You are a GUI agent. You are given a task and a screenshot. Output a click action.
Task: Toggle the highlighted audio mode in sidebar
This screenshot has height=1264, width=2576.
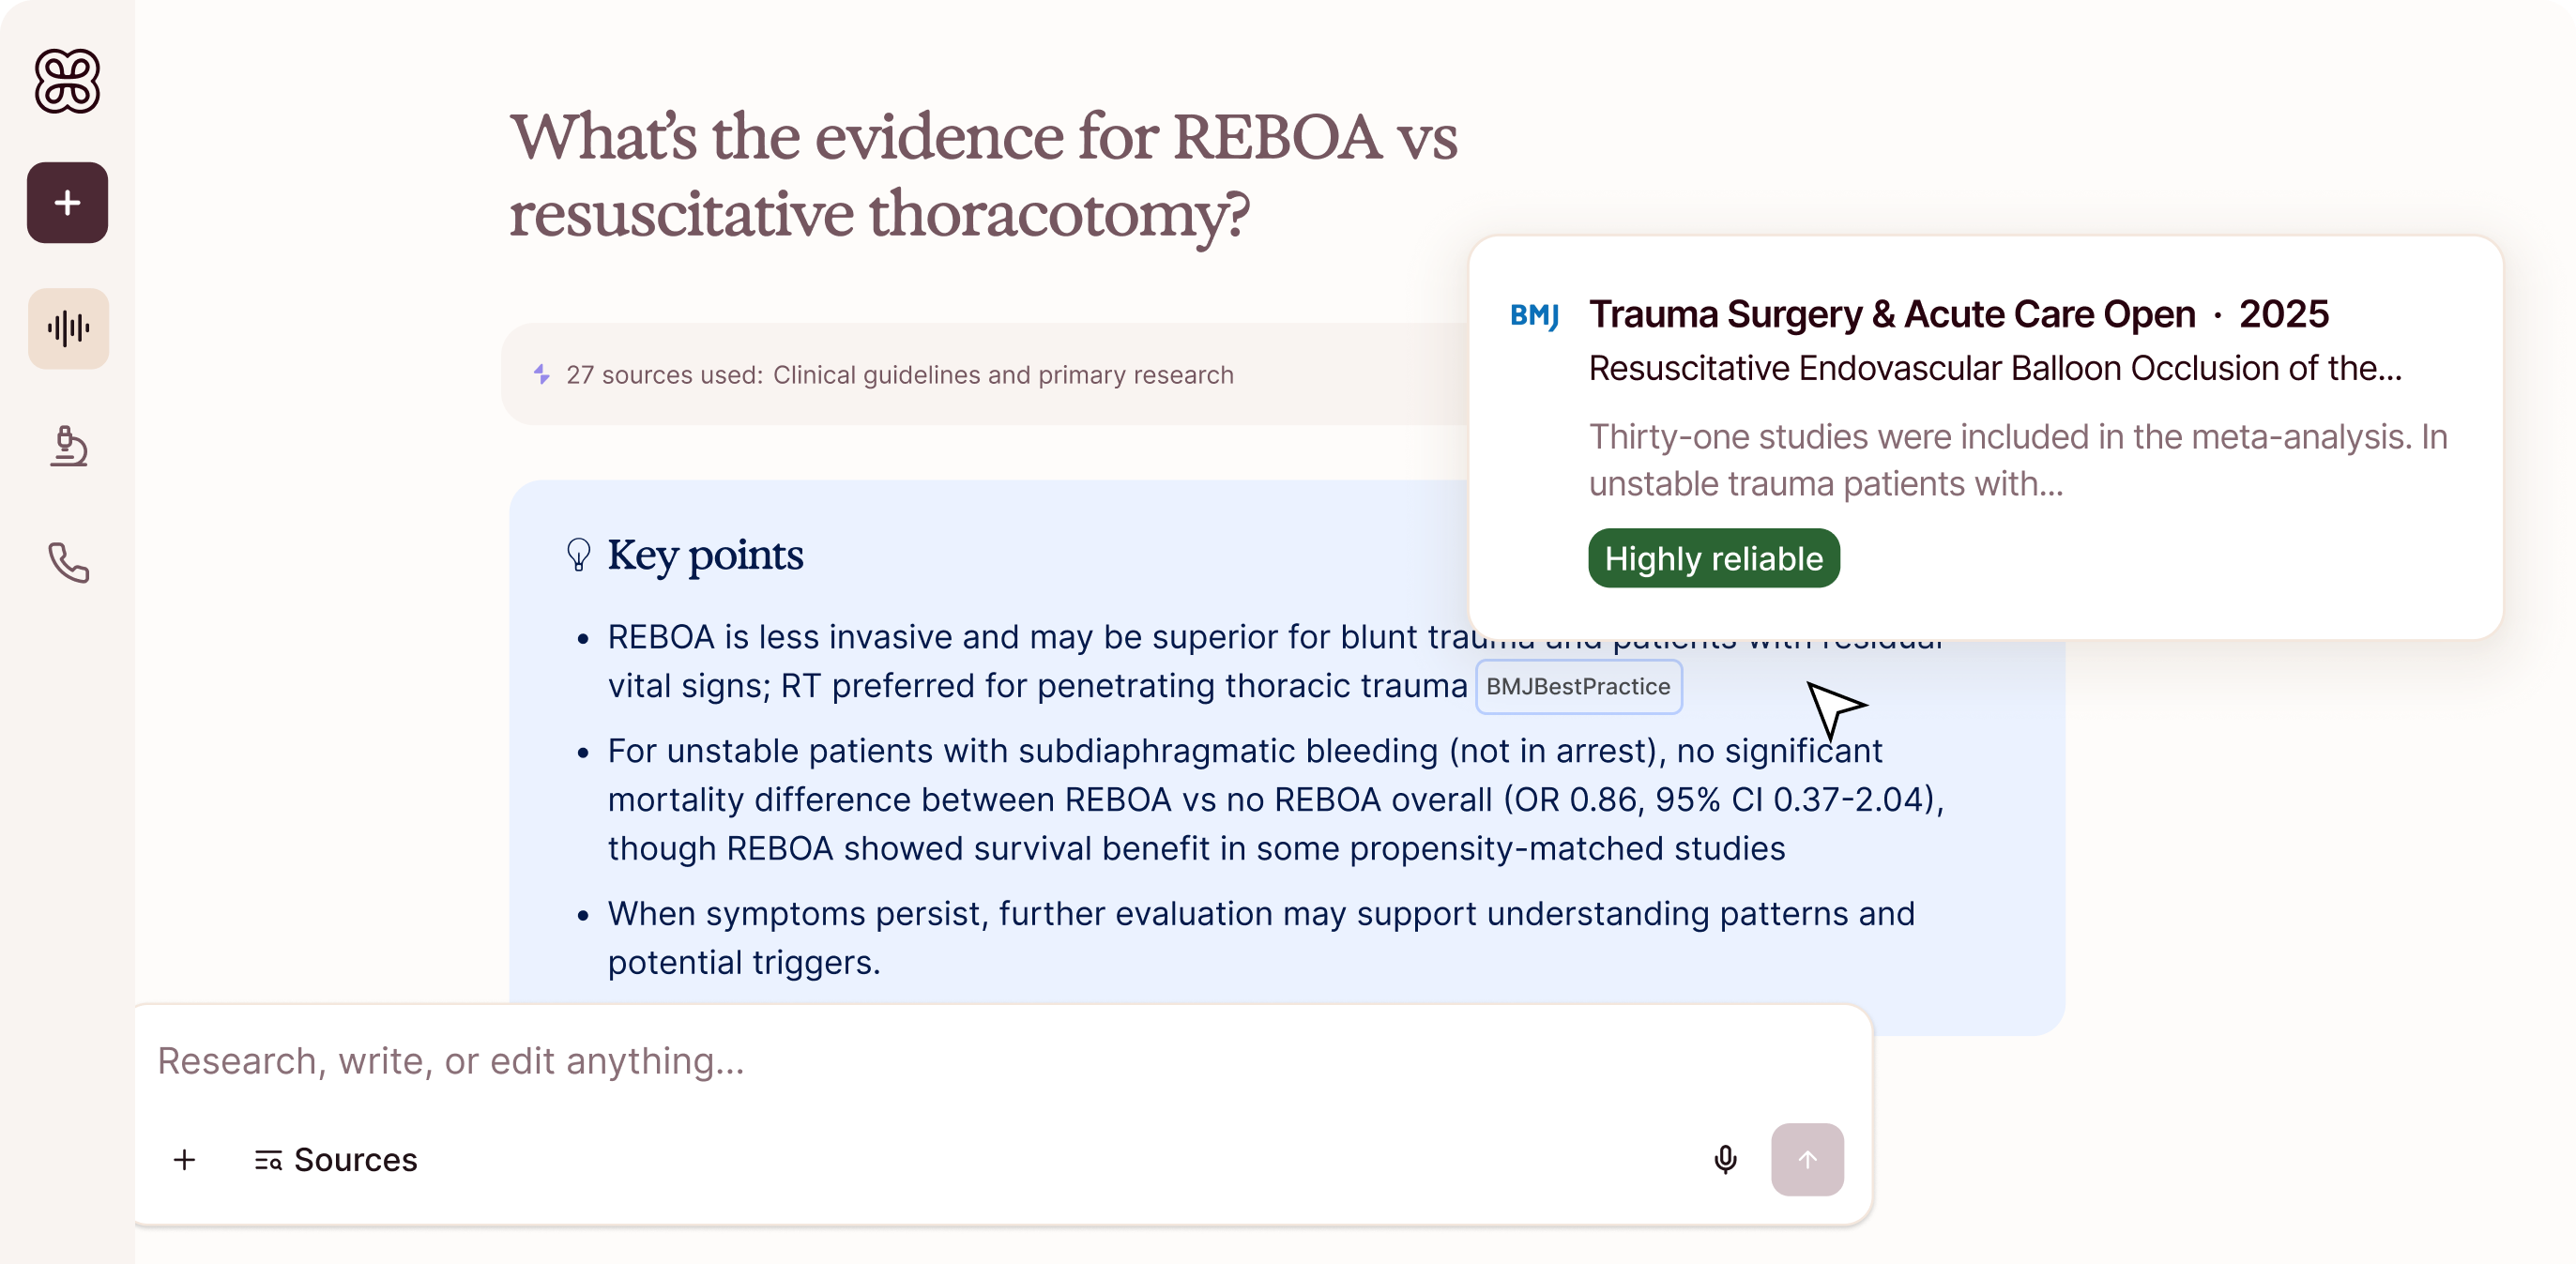coord(67,328)
